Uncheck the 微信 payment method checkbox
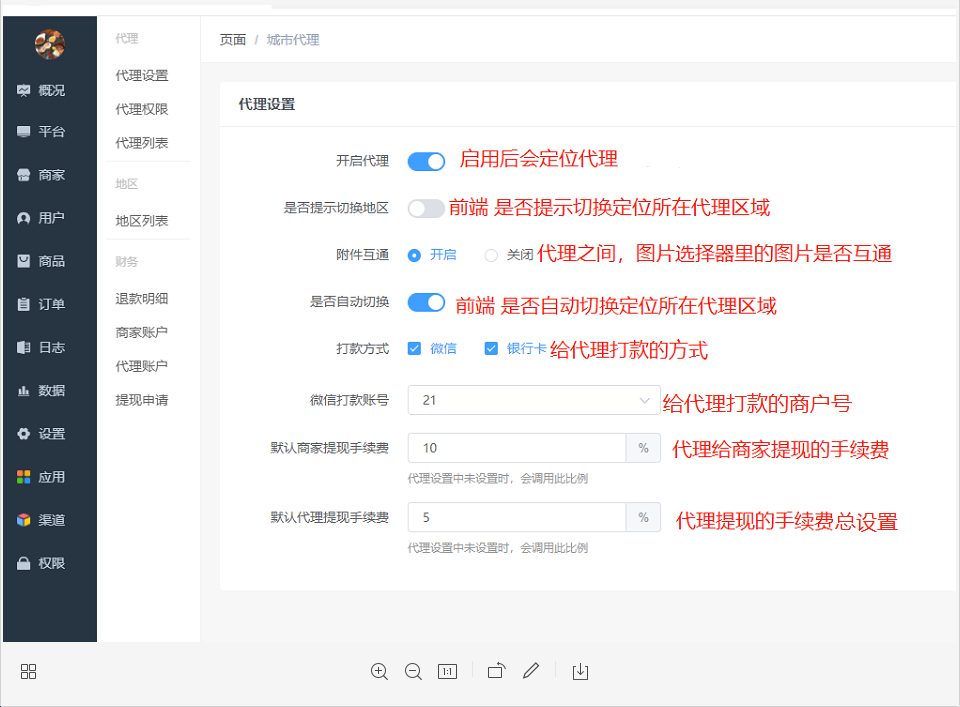 pos(414,348)
